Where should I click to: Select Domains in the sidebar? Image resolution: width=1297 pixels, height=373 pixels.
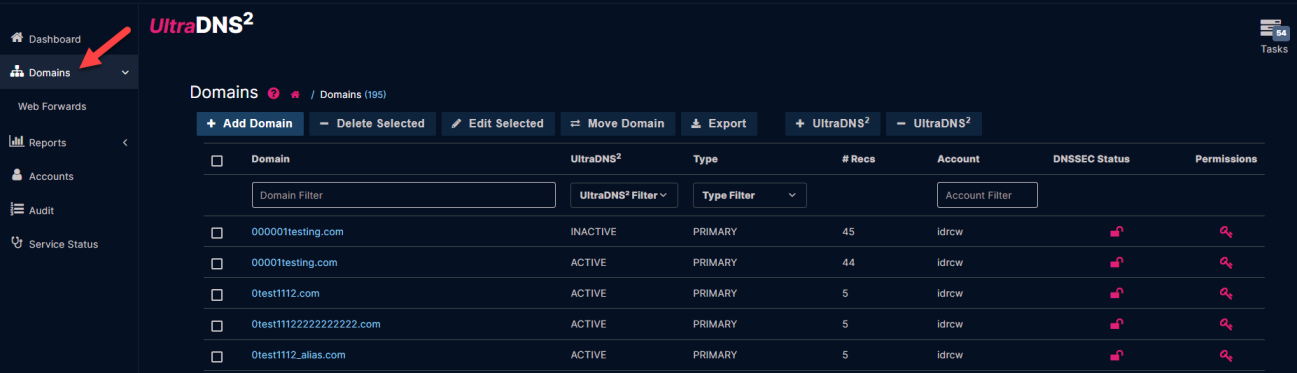49,73
